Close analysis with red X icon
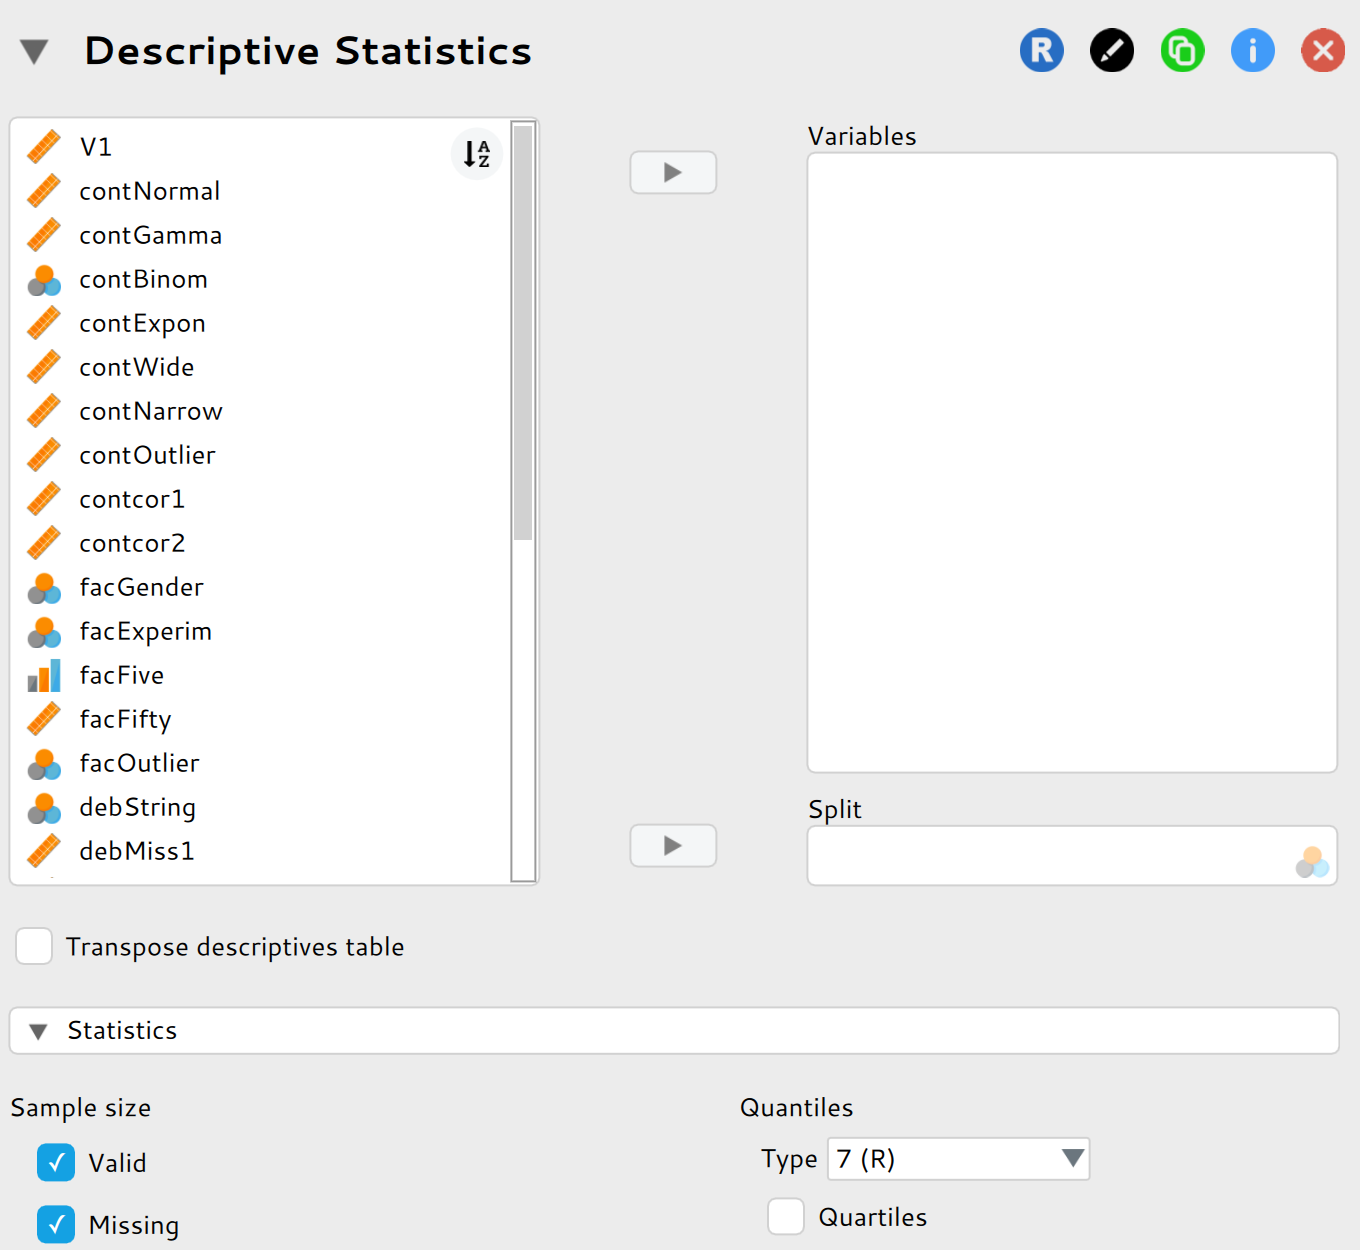The width and height of the screenshot is (1360, 1250). (x=1322, y=50)
